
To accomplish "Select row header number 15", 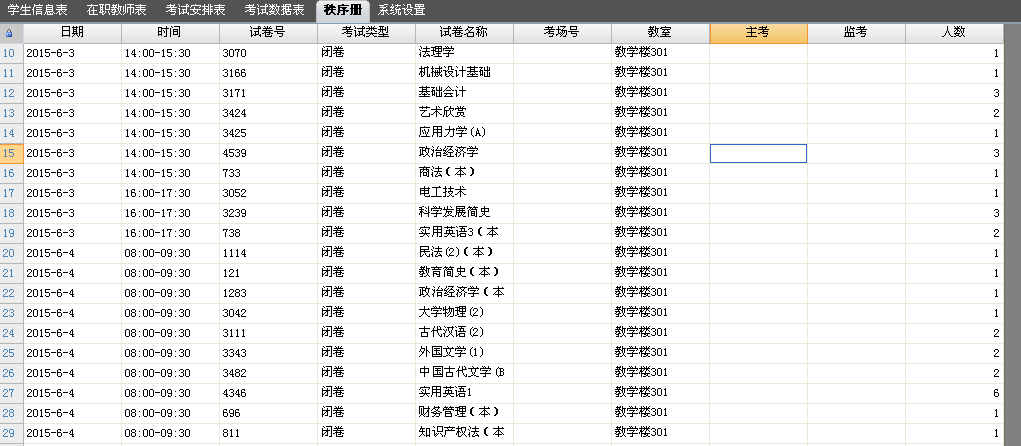I will pyautogui.click(x=11, y=154).
